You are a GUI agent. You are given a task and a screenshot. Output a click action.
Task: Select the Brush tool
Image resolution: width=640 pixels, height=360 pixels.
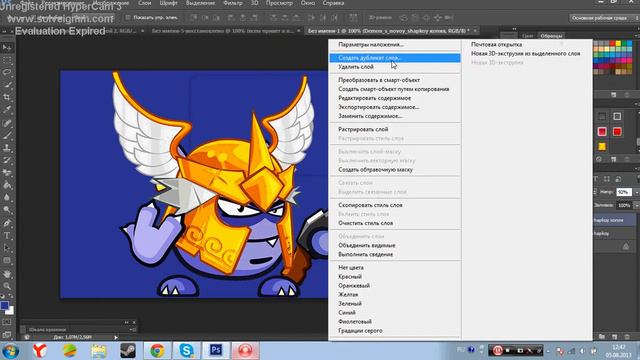[x=7, y=136]
